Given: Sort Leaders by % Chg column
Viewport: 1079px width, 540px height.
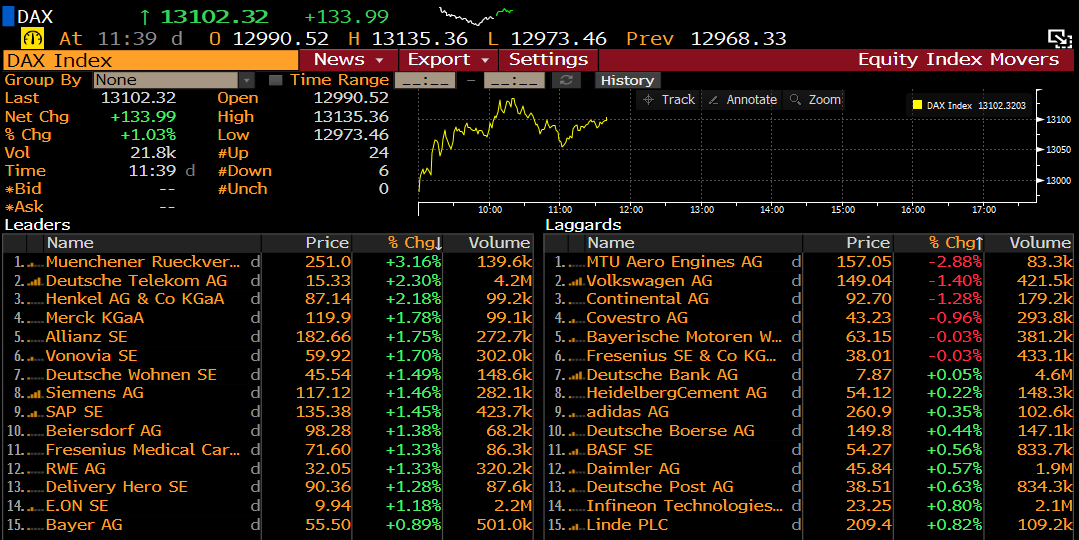Looking at the screenshot, I should point(396,243).
